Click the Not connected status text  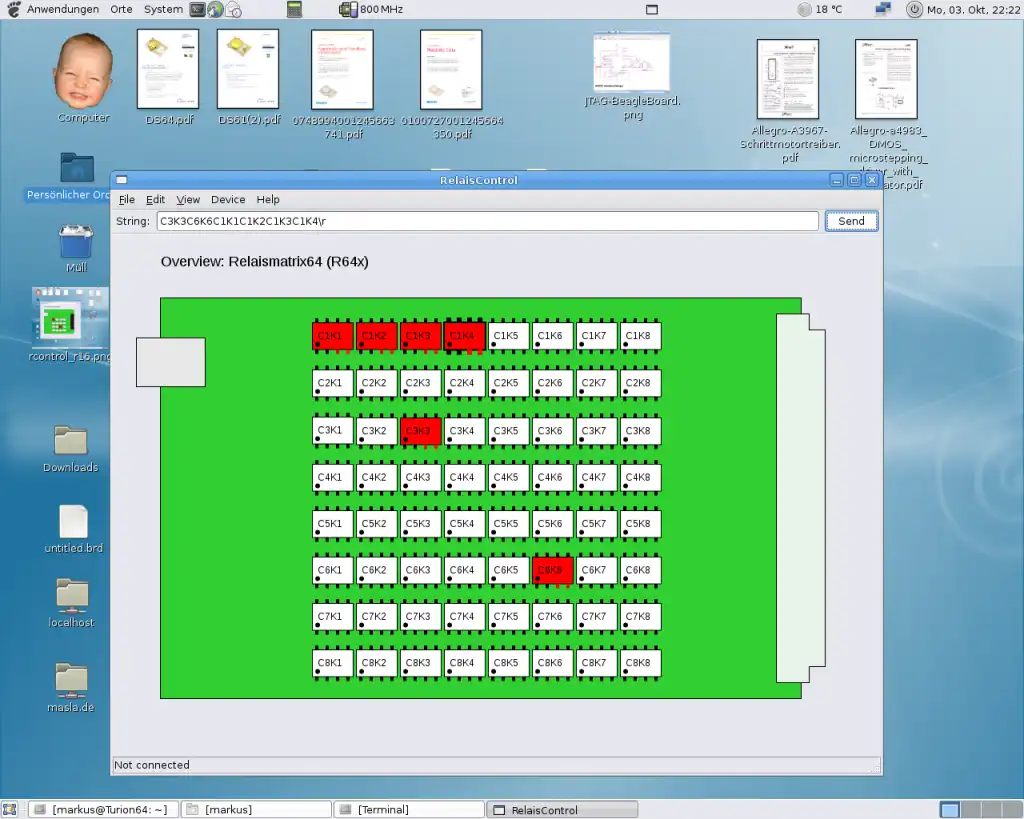tap(152, 765)
